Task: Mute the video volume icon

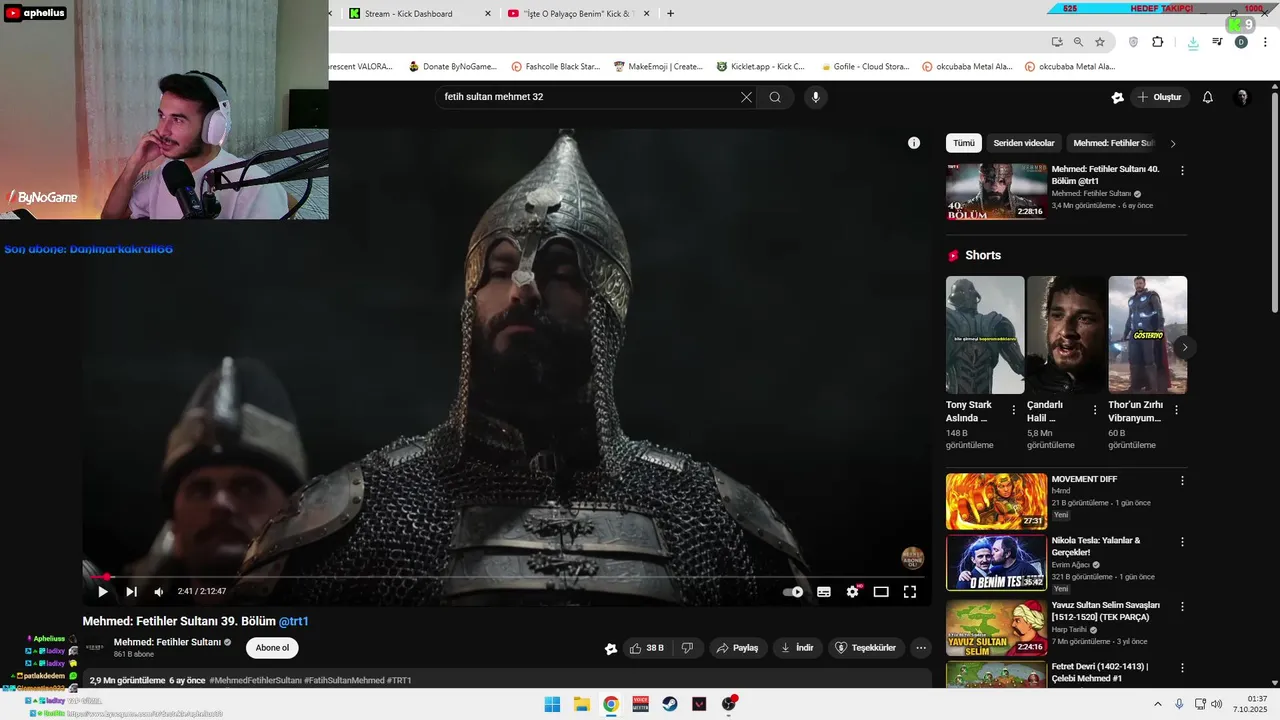Action: [159, 592]
